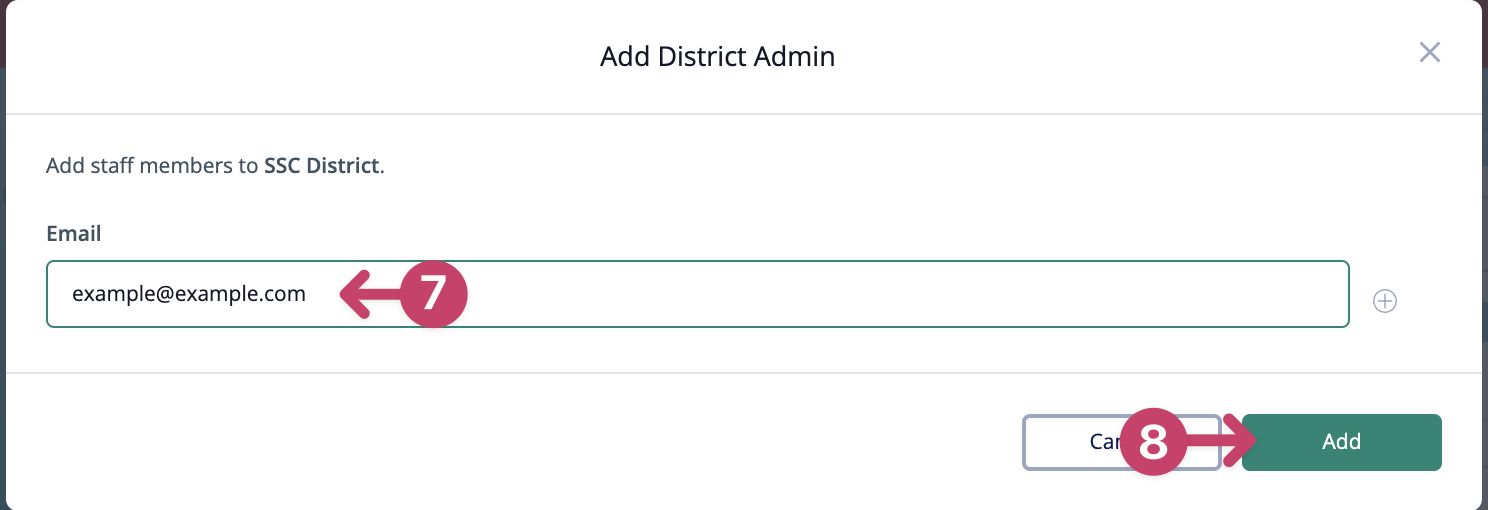Click the empty header area left of the title
Image resolution: width=1488 pixels, height=510 pixels.
[x=300, y=56]
